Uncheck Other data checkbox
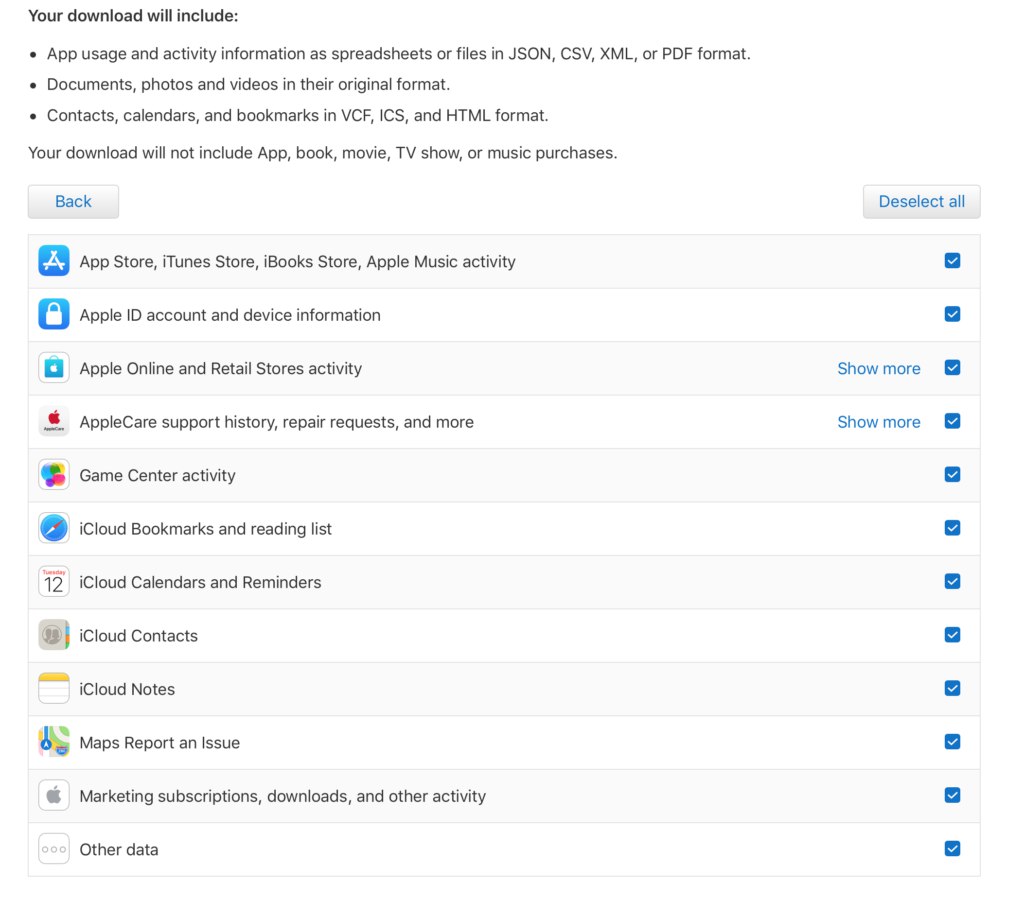The width and height of the screenshot is (1024, 900). click(x=952, y=849)
